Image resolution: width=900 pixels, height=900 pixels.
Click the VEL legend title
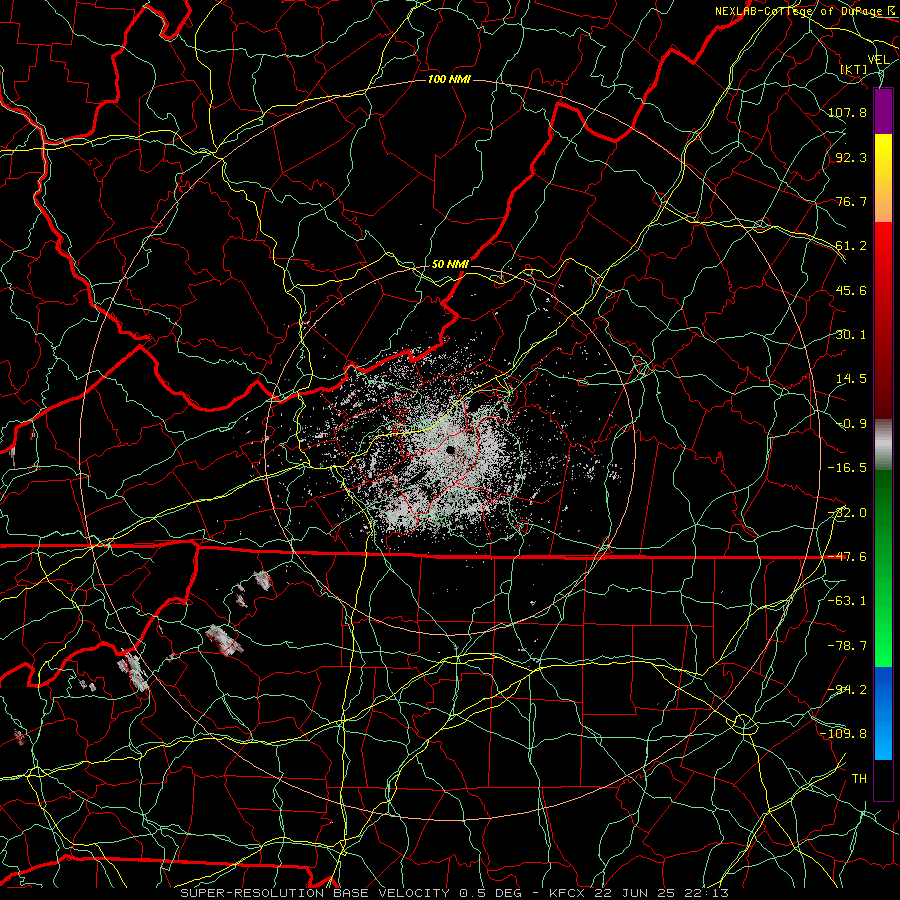(x=879, y=60)
